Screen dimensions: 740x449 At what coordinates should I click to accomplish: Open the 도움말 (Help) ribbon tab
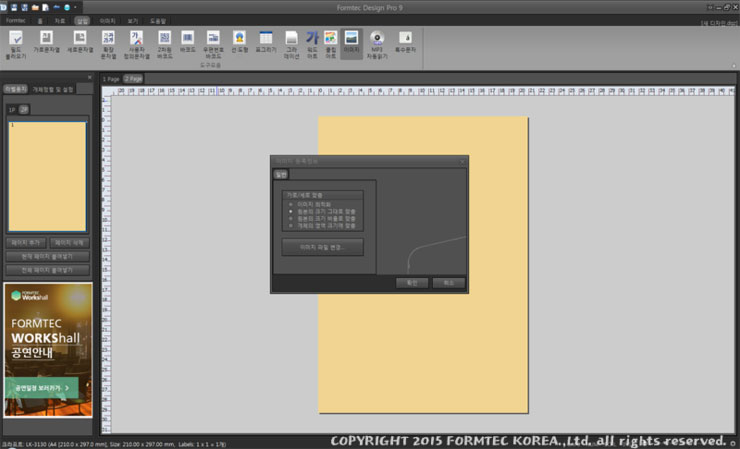point(158,21)
